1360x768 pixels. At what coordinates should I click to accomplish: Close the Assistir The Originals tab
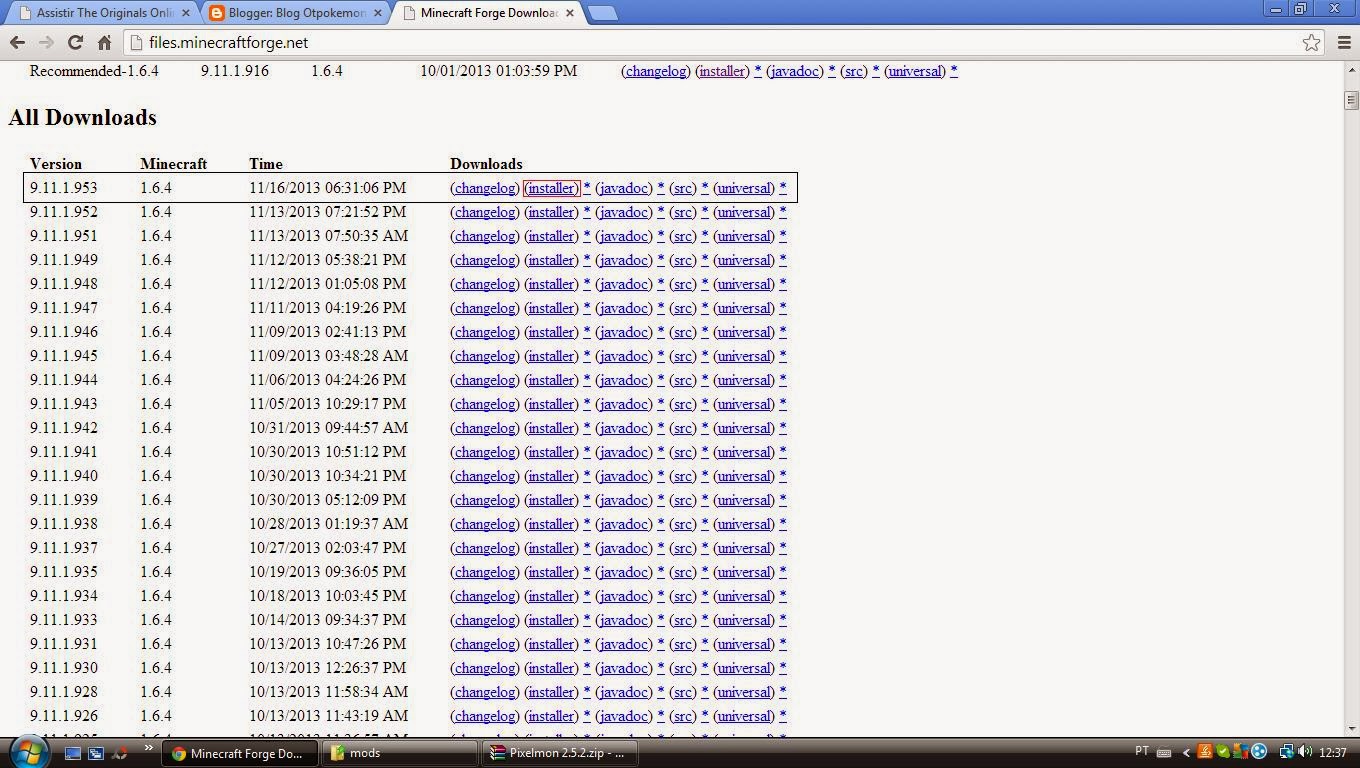185,13
